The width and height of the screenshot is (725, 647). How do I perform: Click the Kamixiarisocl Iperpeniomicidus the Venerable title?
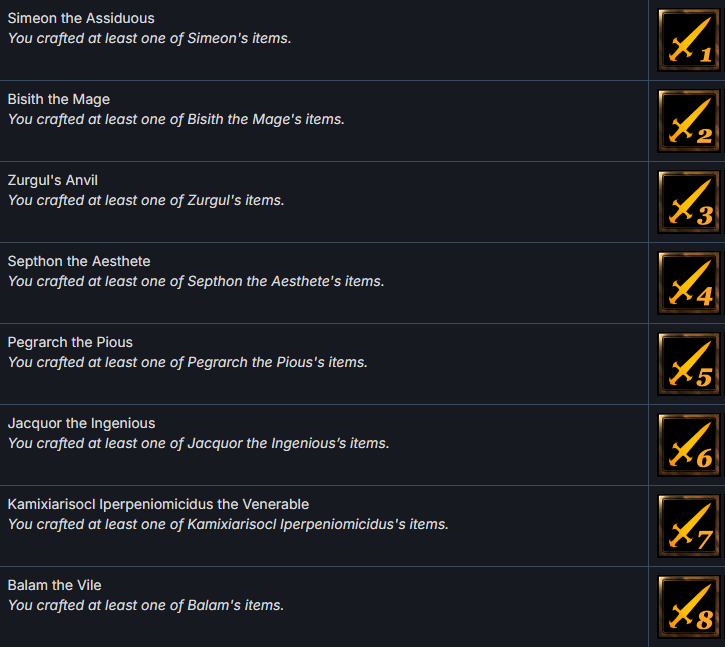pos(158,505)
